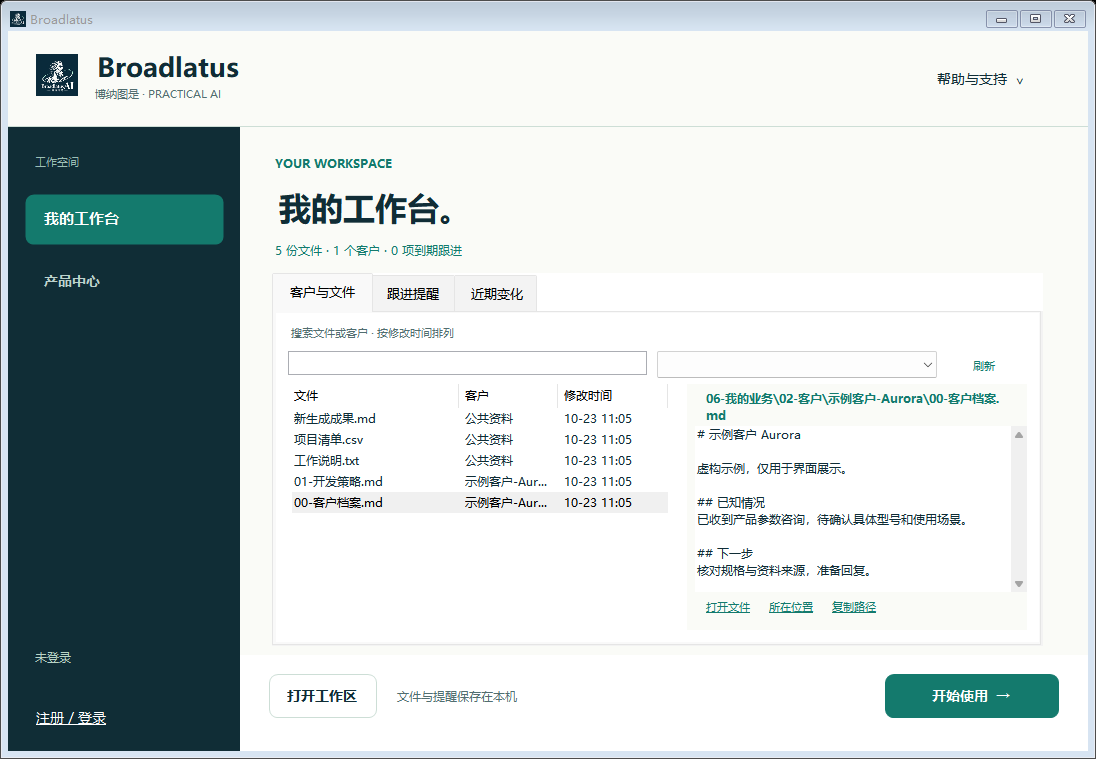
Task: Click the preview file path heading
Action: (x=853, y=407)
